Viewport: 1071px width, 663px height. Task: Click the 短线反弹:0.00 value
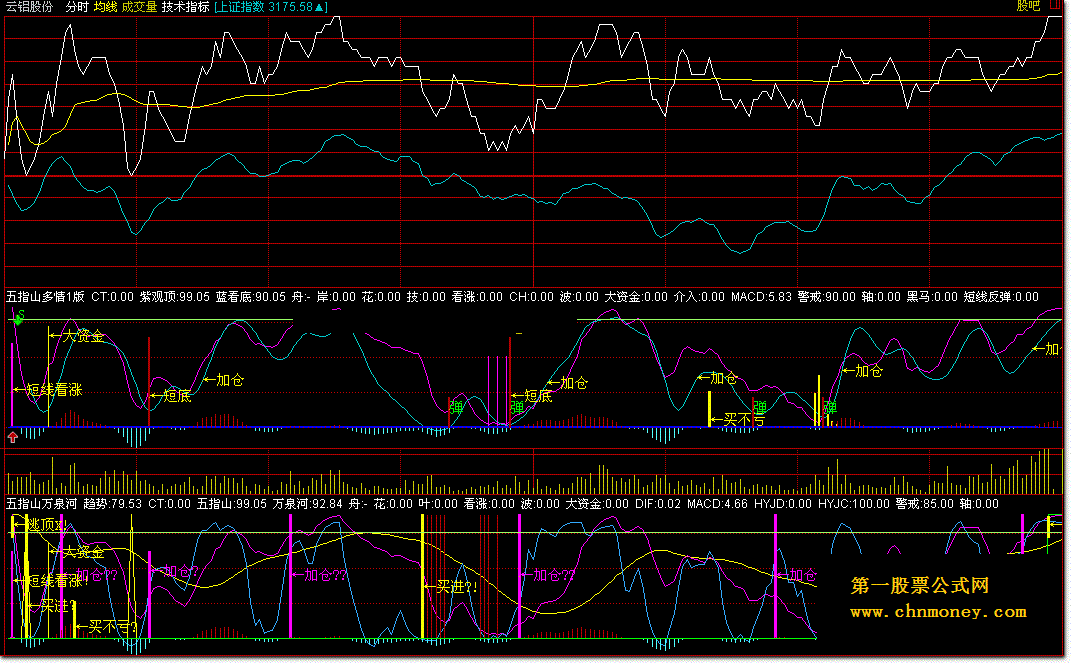[x=1001, y=297]
